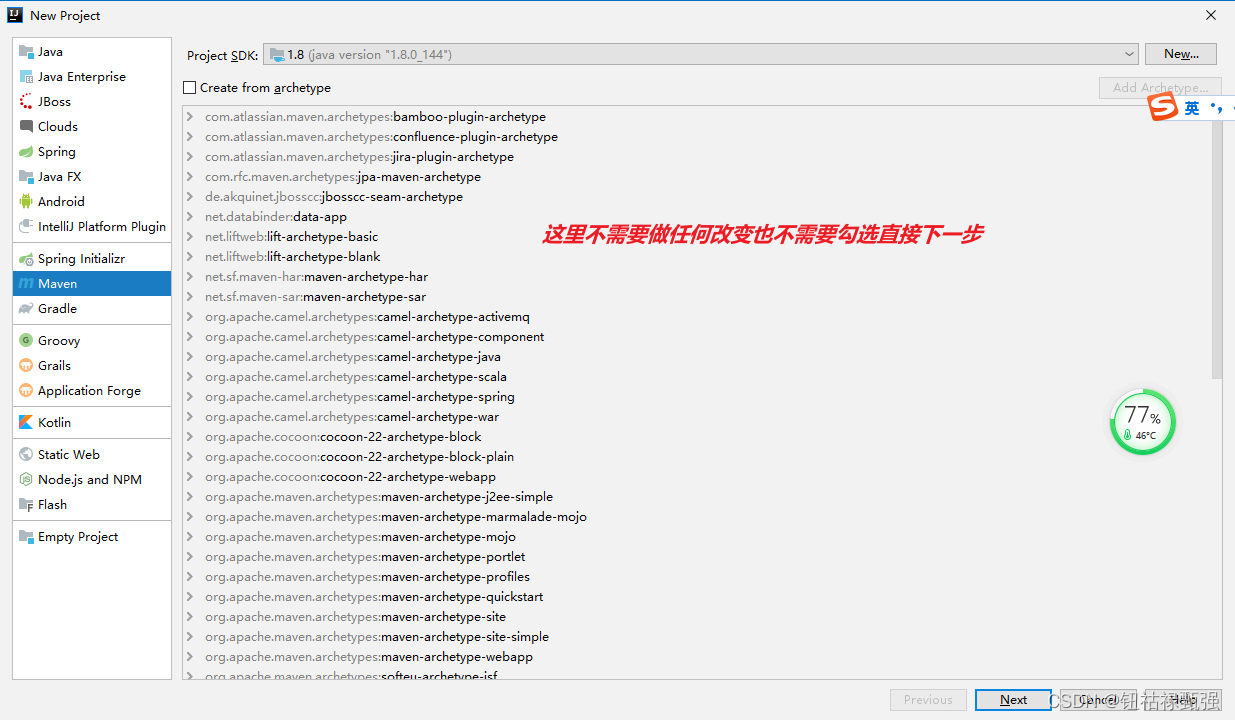Viewport: 1235px width, 720px height.
Task: Click the Clouds category icon
Action: pos(27,127)
